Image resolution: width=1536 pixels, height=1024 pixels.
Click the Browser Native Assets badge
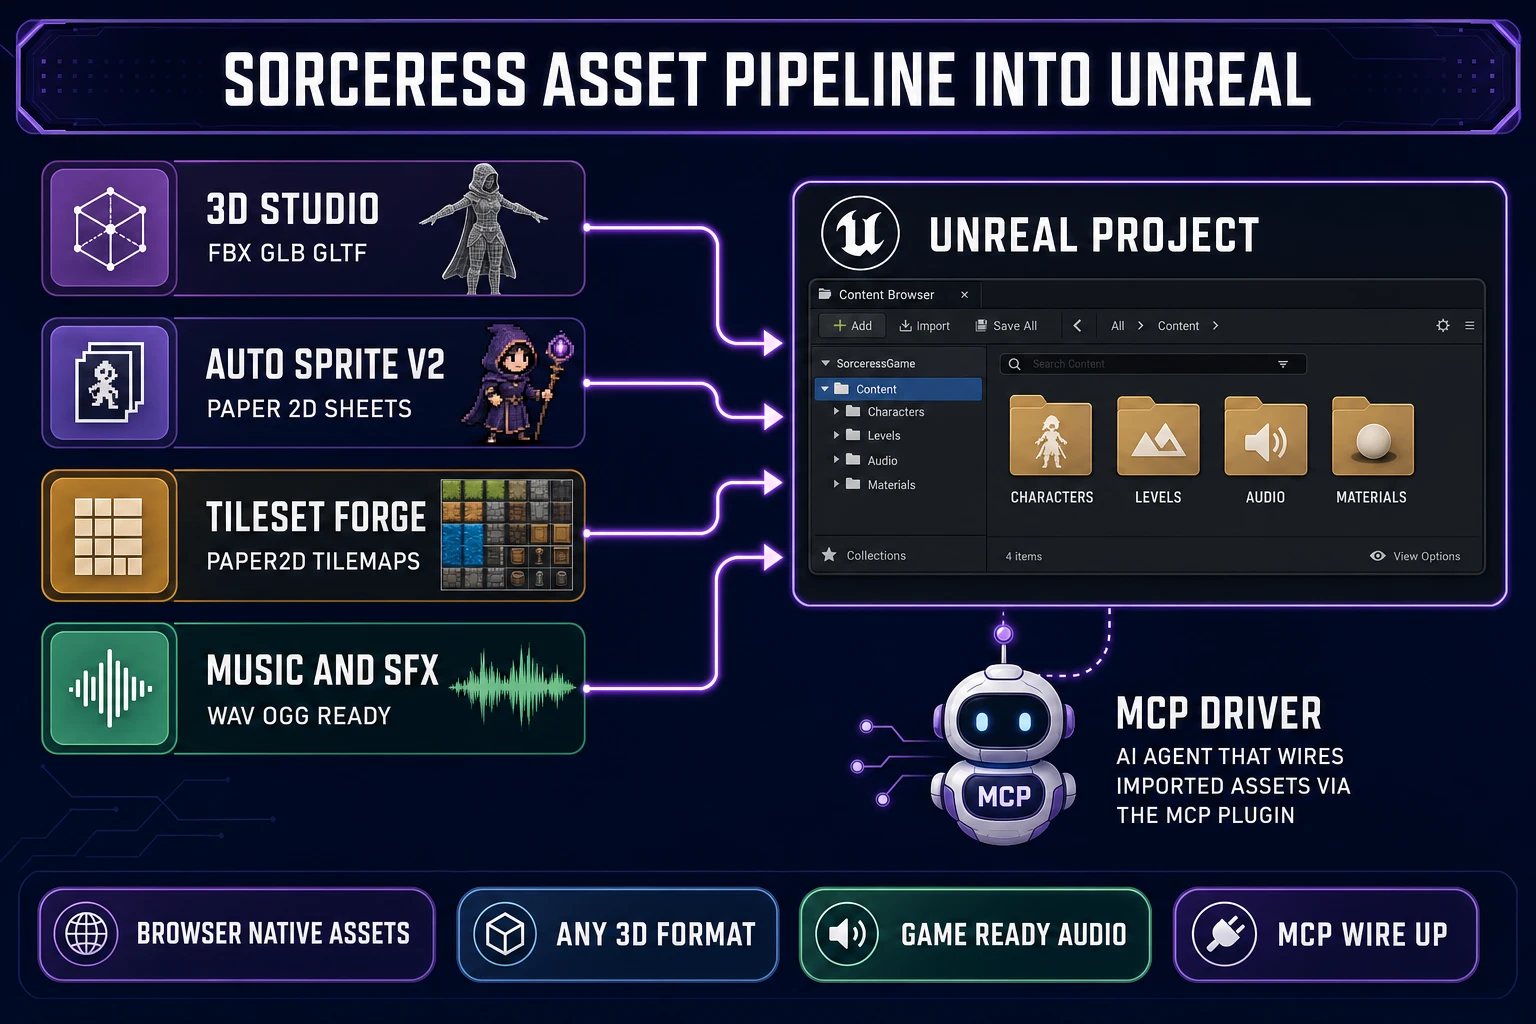tap(237, 934)
